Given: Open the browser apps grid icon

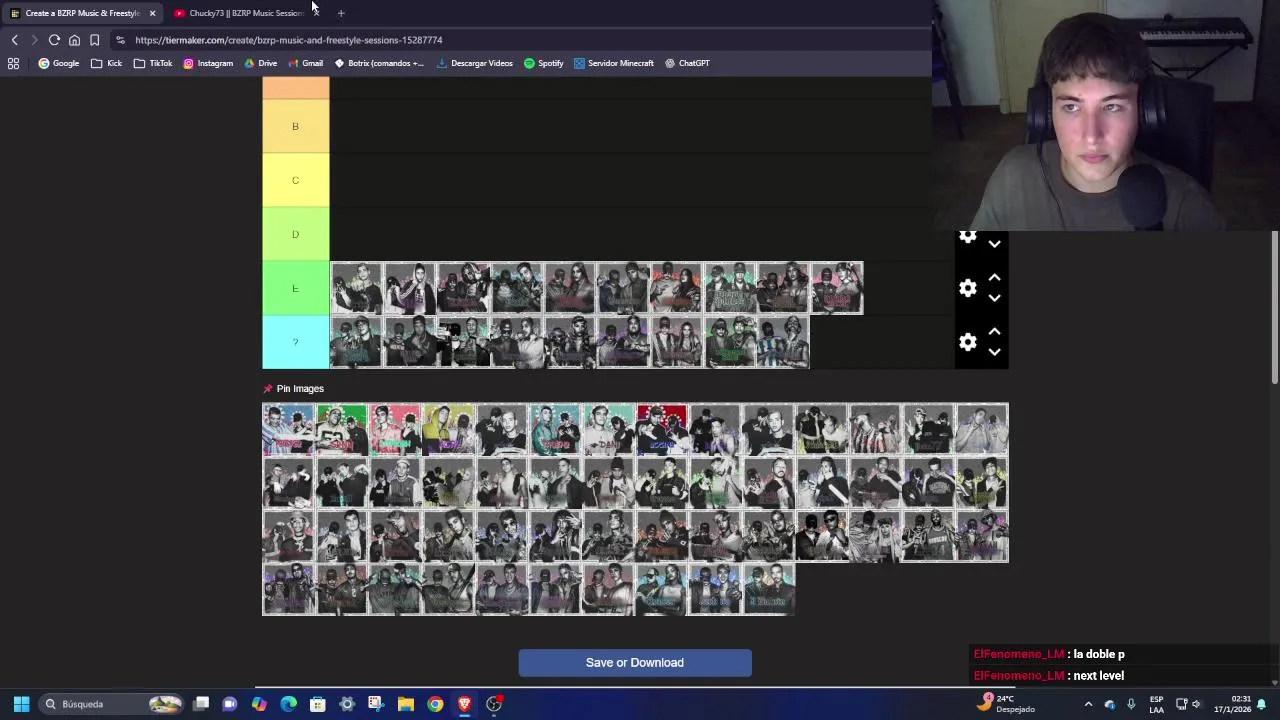Looking at the screenshot, I should 13,63.
